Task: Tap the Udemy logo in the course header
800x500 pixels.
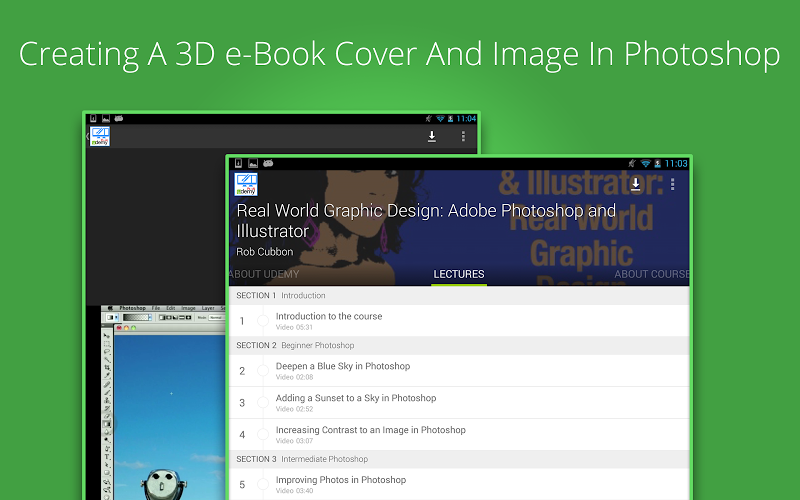Action: pos(246,184)
